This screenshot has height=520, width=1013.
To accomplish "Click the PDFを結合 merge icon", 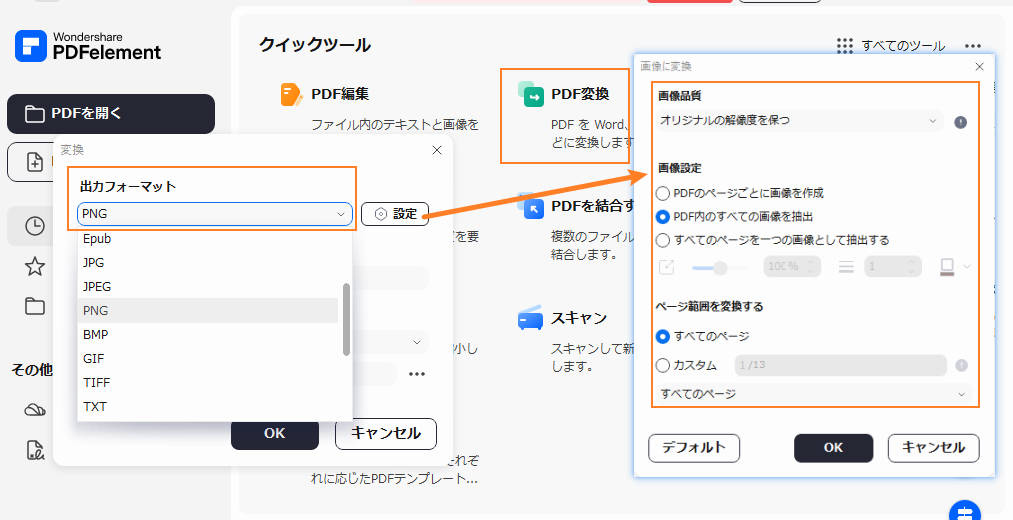I will coord(531,207).
